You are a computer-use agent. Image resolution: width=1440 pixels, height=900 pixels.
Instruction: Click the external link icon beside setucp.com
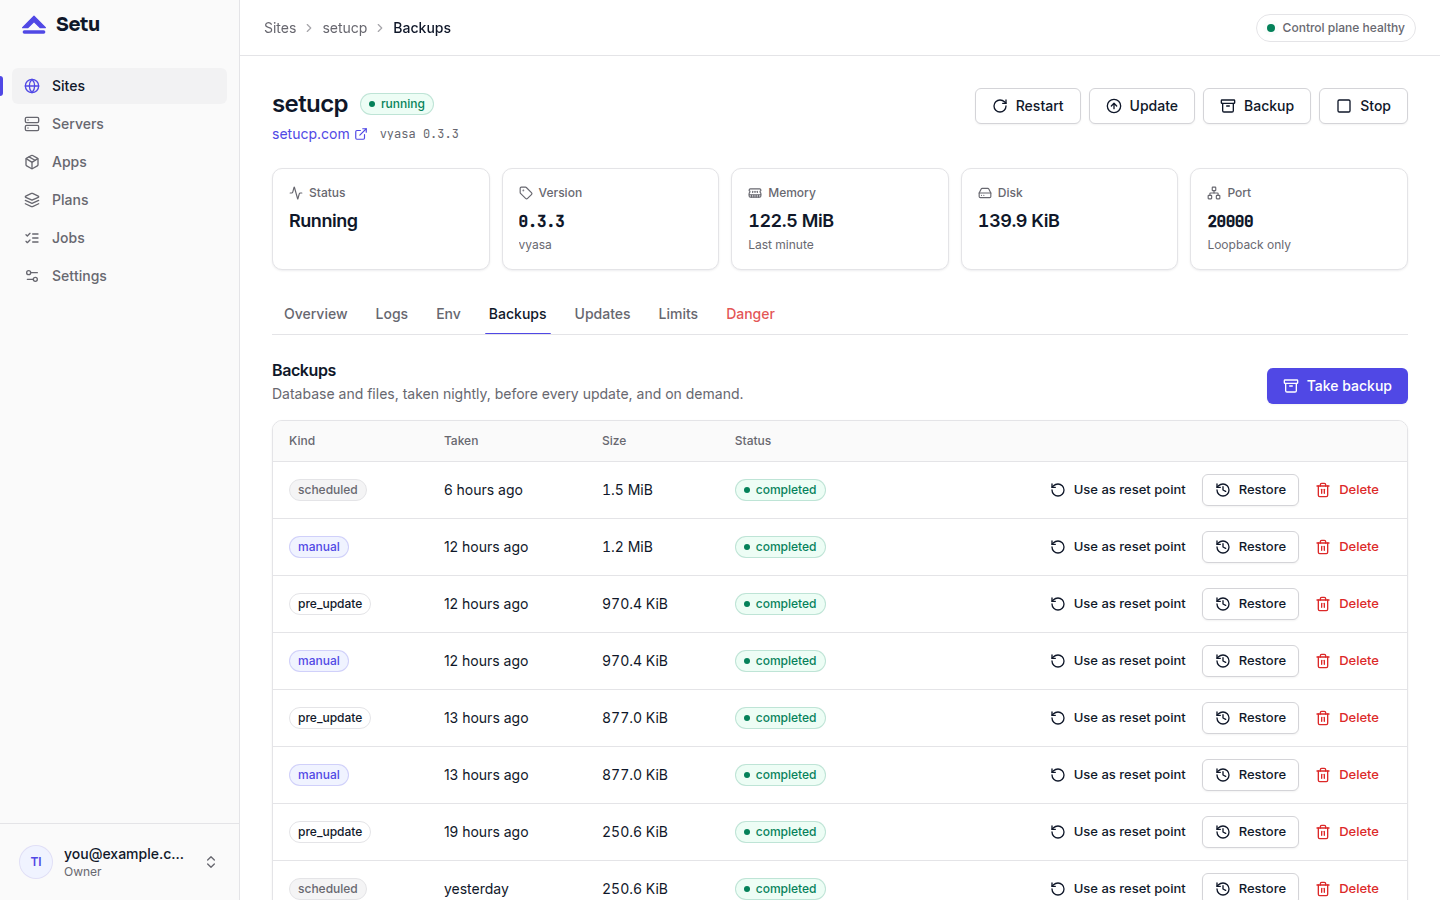point(361,134)
